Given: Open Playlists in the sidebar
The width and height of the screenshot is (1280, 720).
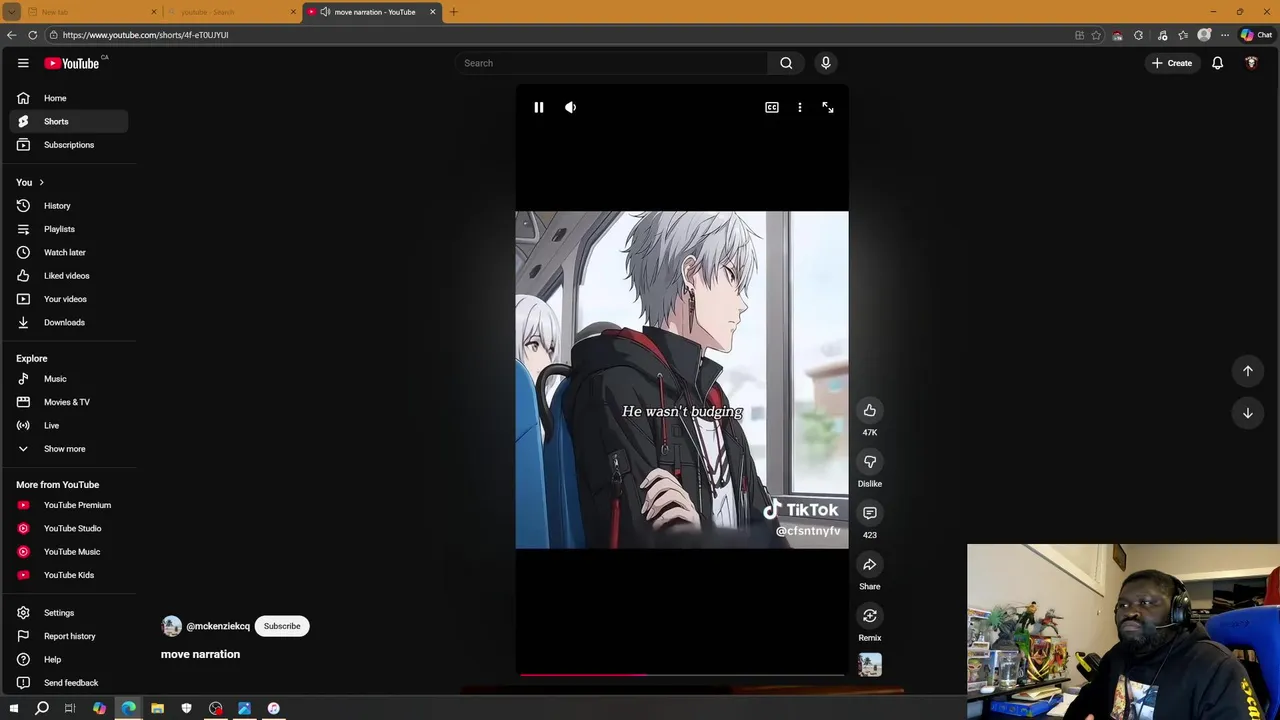Looking at the screenshot, I should tap(69, 229).
